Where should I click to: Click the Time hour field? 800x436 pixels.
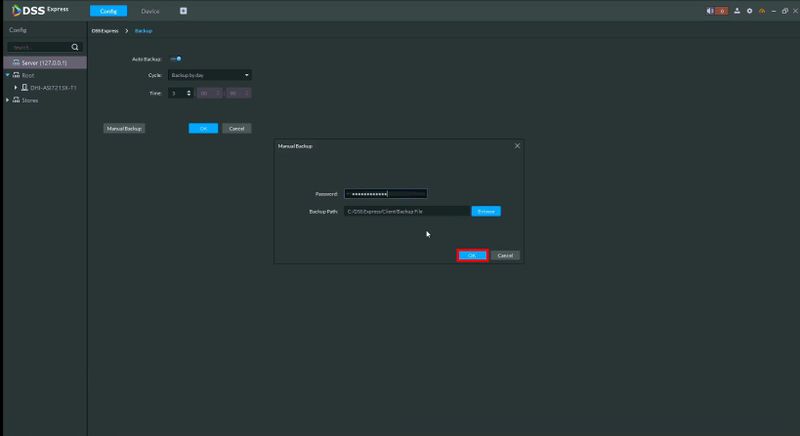coord(209,93)
